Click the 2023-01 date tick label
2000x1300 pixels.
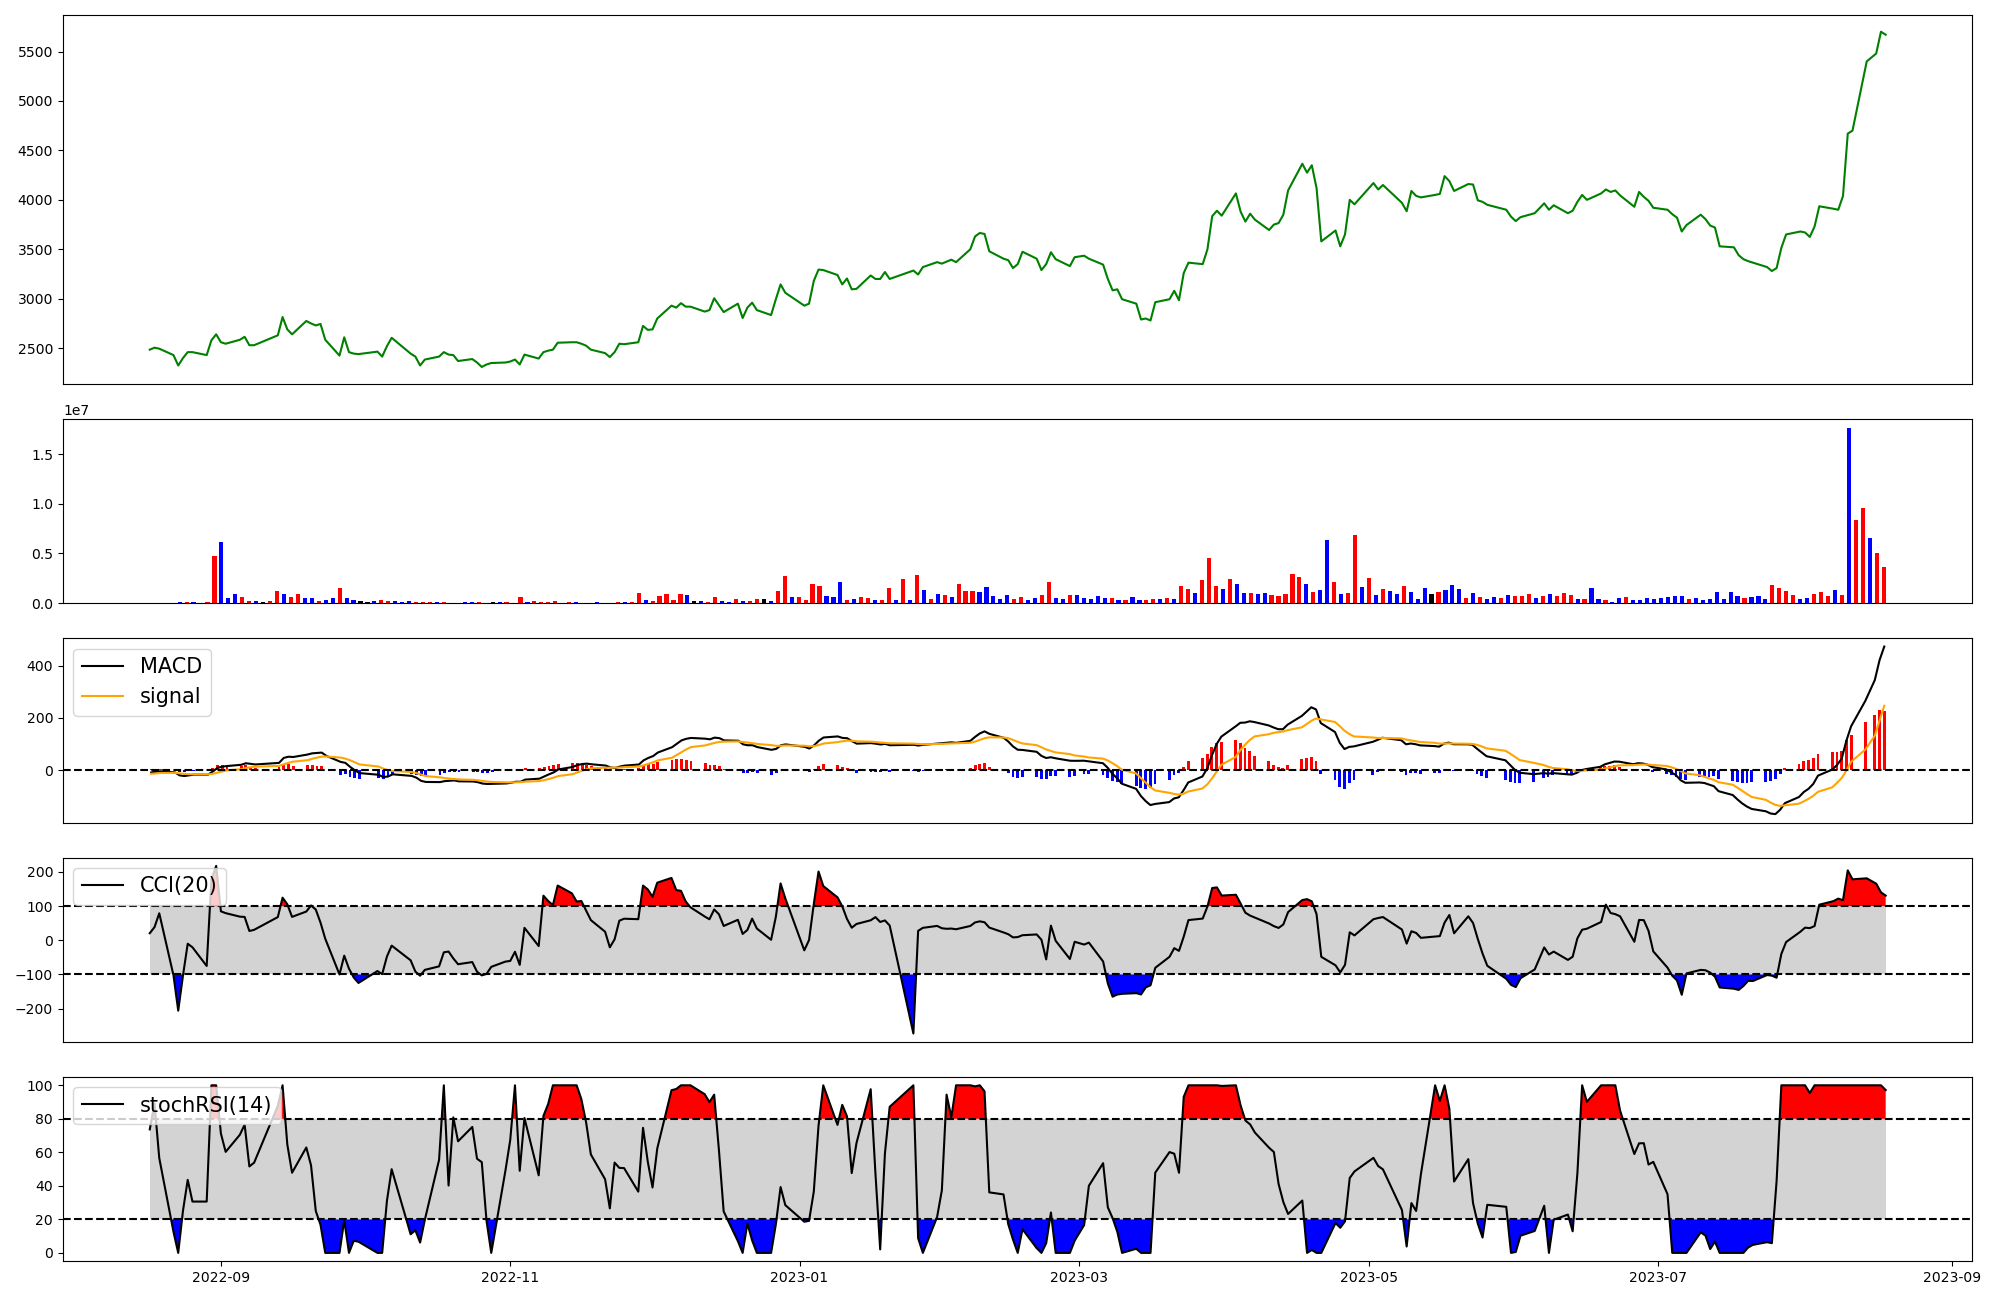click(800, 1276)
